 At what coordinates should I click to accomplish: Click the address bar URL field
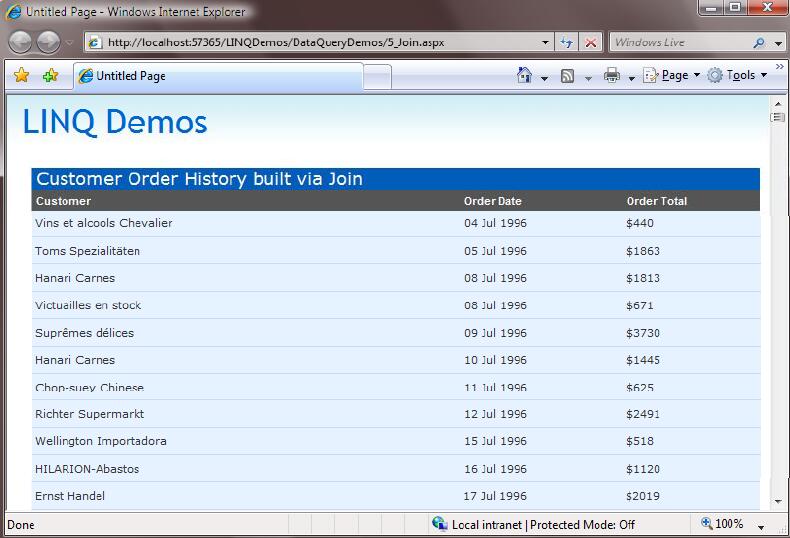[x=312, y=42]
